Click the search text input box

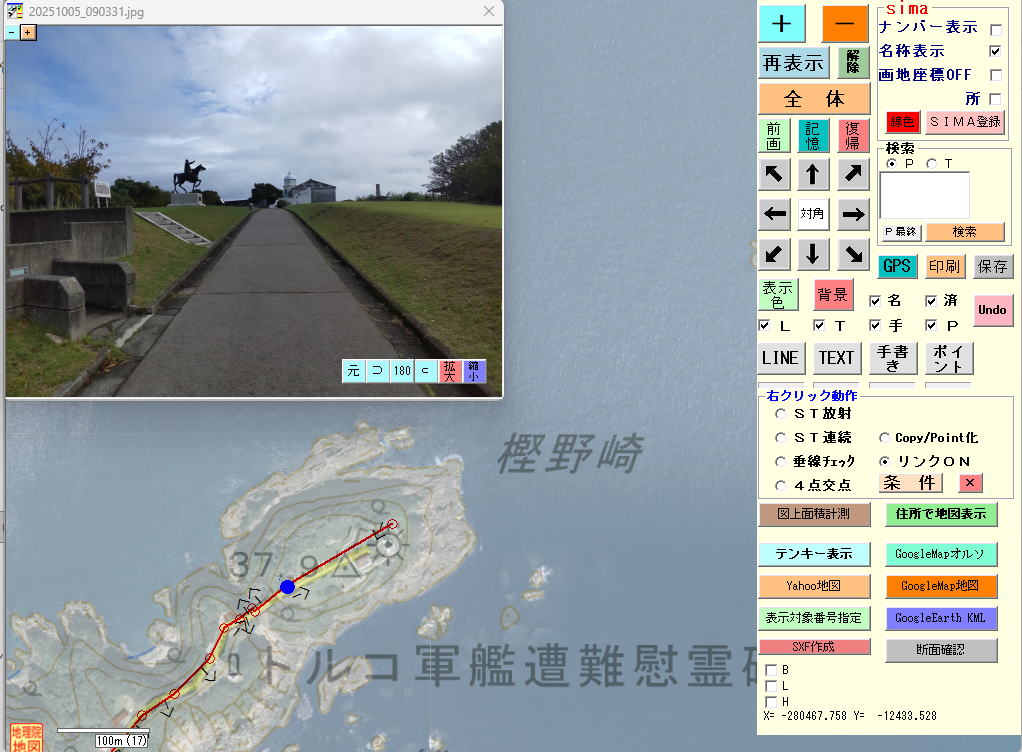(924, 195)
